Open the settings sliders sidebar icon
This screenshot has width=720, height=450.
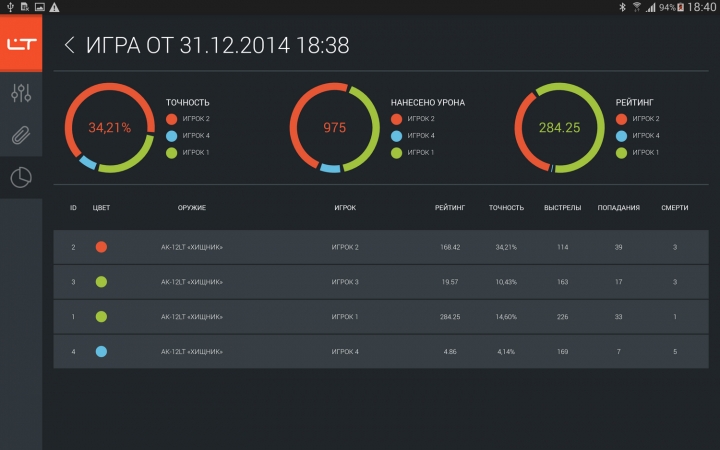[x=21, y=93]
